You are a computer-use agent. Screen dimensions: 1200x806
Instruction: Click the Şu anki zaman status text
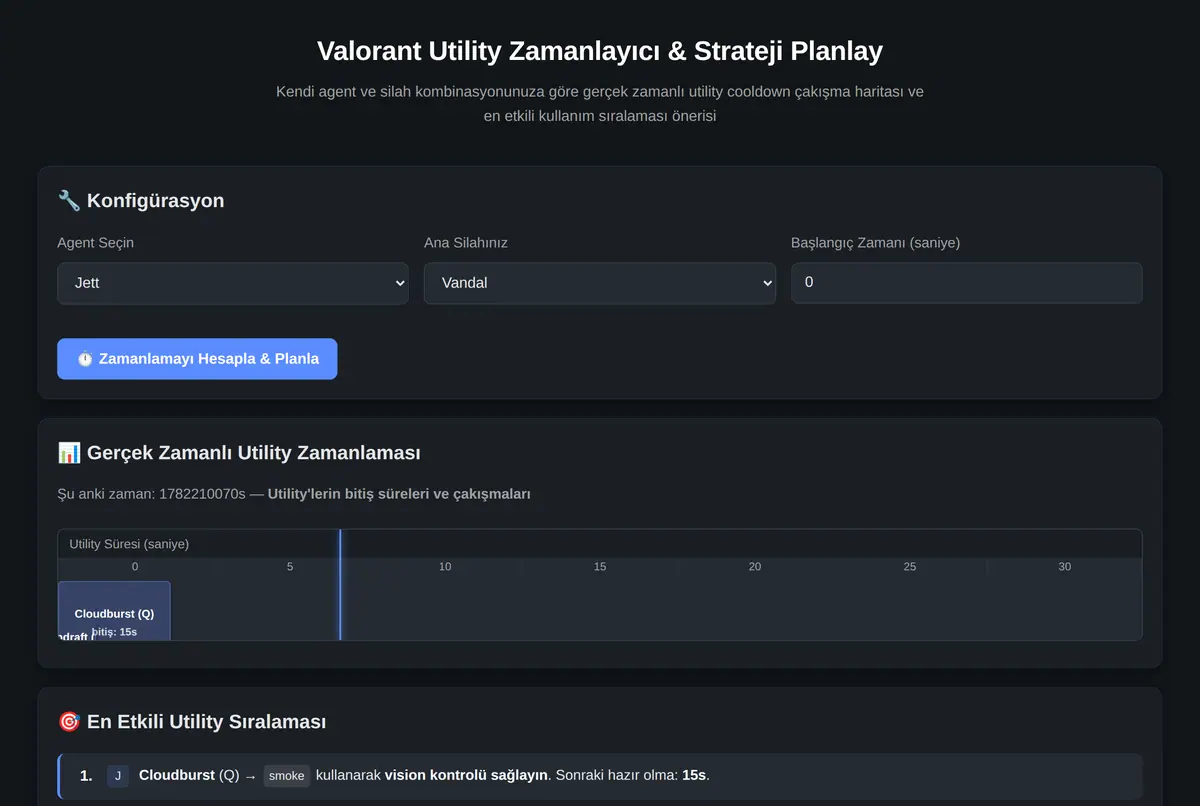pos(294,494)
